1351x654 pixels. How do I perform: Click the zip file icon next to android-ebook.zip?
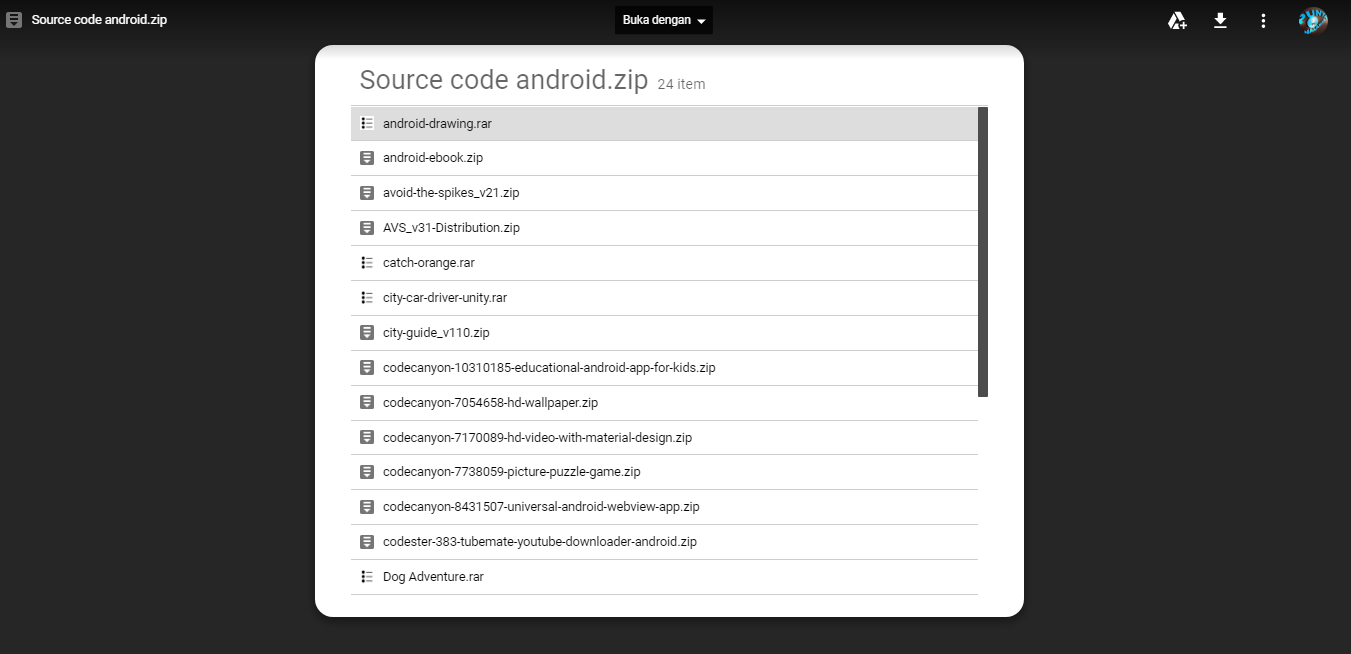point(366,157)
